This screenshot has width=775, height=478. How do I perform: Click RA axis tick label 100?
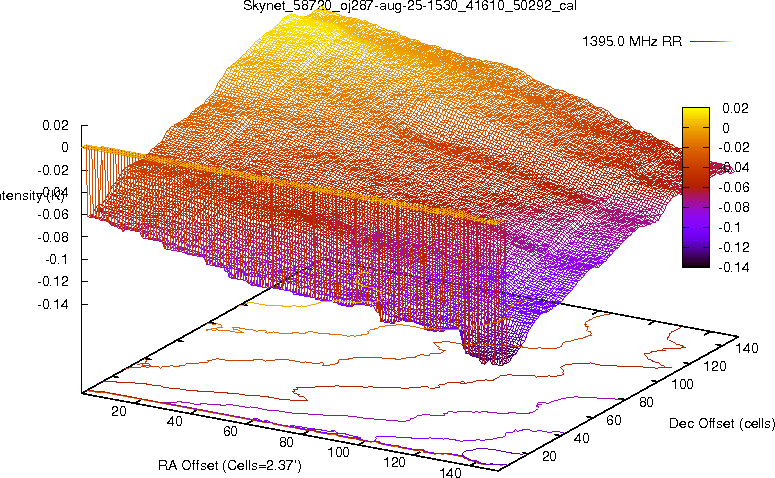(x=339, y=452)
